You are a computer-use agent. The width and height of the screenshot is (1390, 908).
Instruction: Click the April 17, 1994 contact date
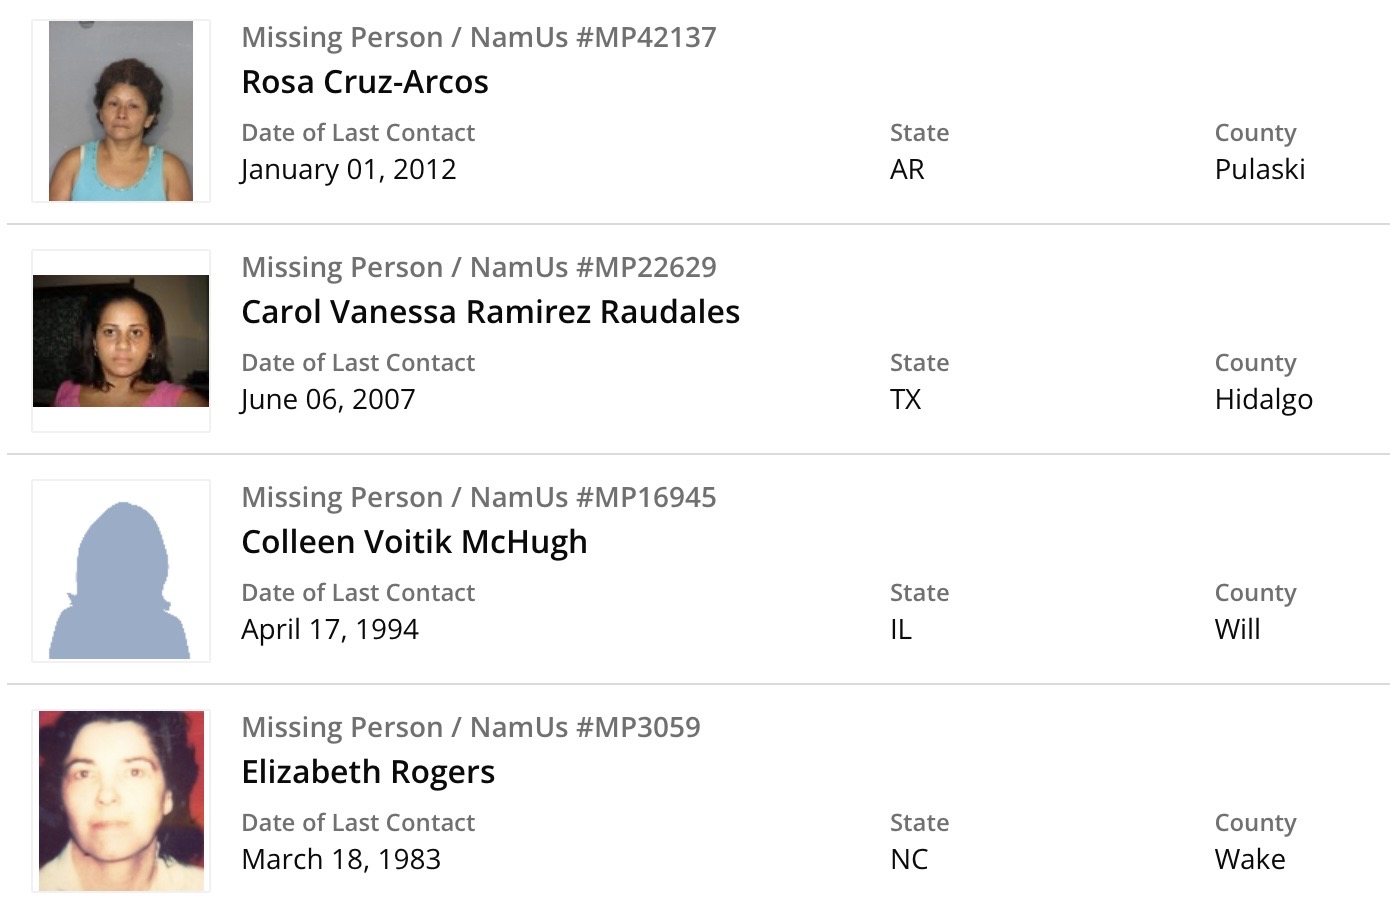pos(330,630)
